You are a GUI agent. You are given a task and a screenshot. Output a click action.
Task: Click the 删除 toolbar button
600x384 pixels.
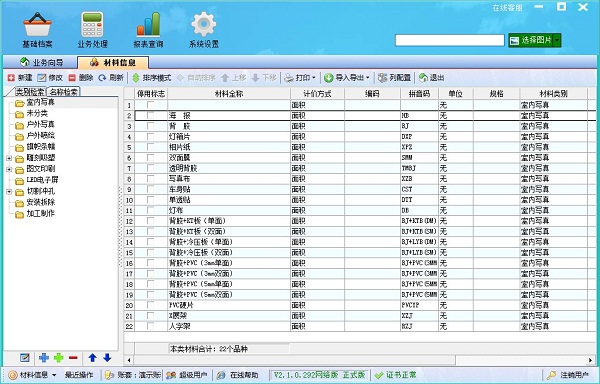click(81, 78)
